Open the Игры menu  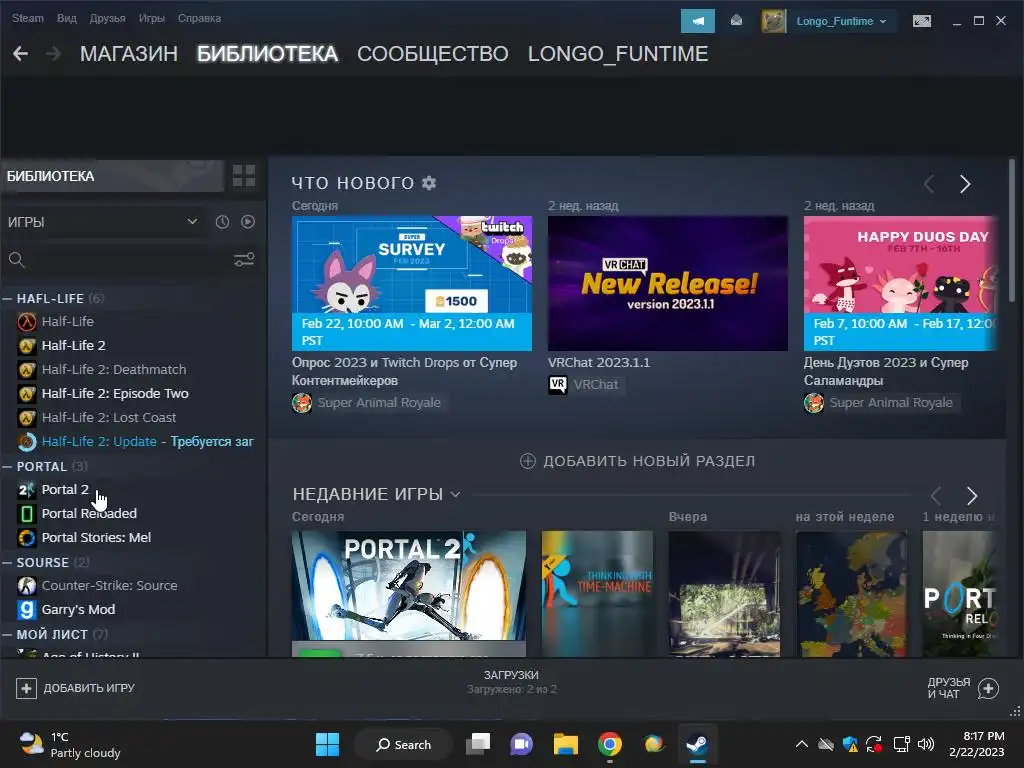[x=152, y=18]
